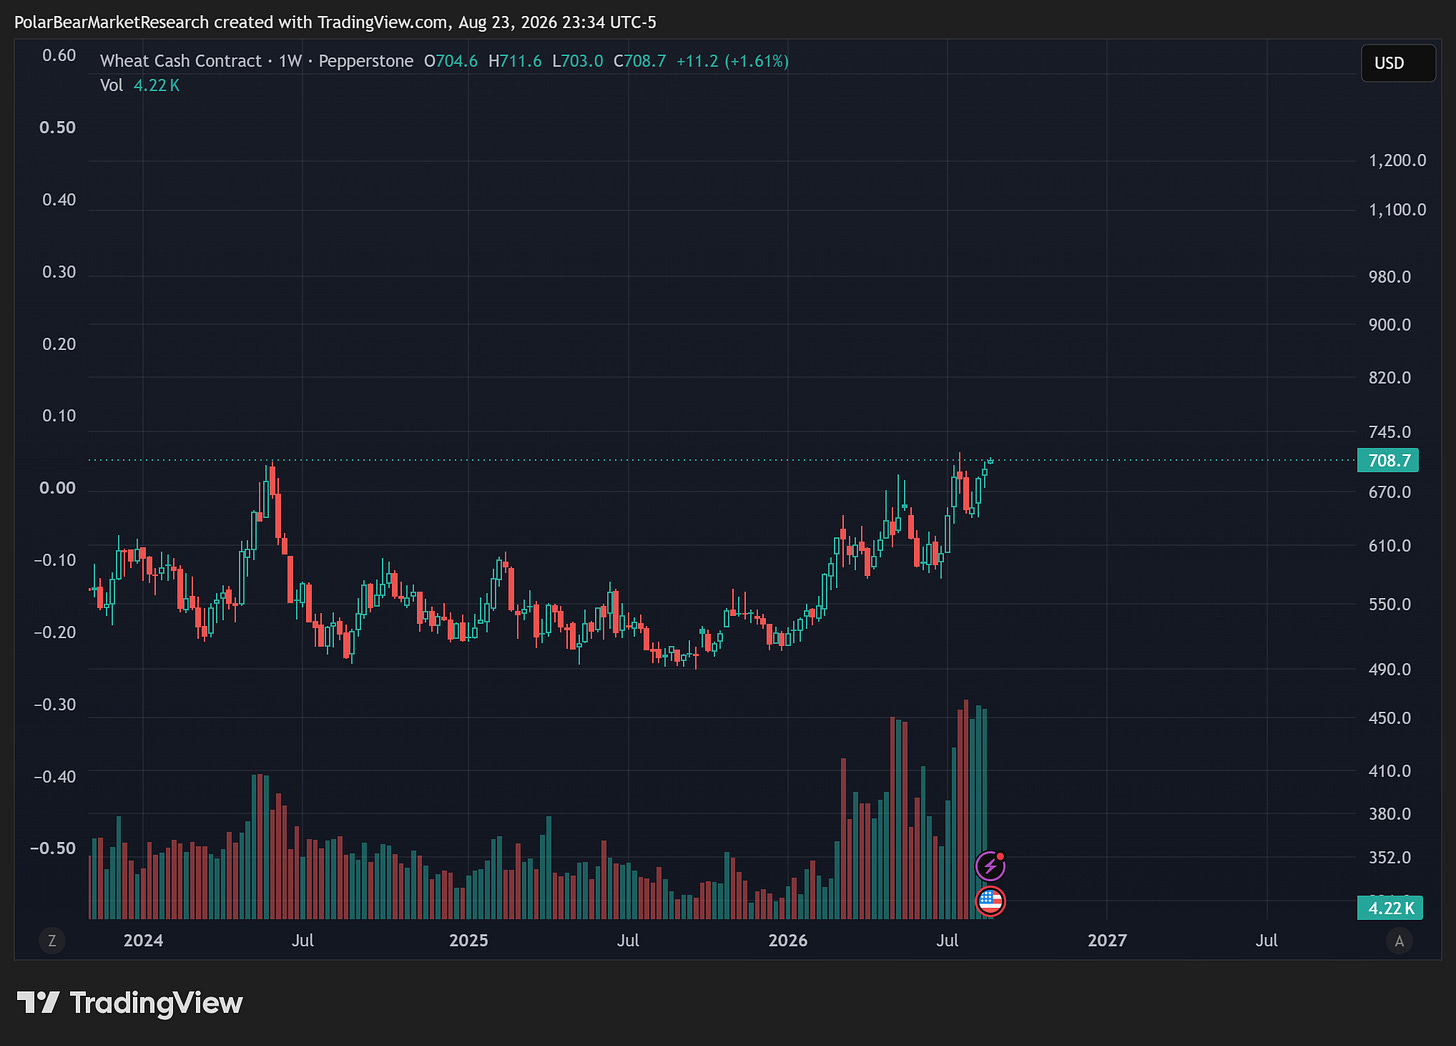The width and height of the screenshot is (1456, 1046).
Task: Open the TradingView logo link
Action: click(130, 1003)
